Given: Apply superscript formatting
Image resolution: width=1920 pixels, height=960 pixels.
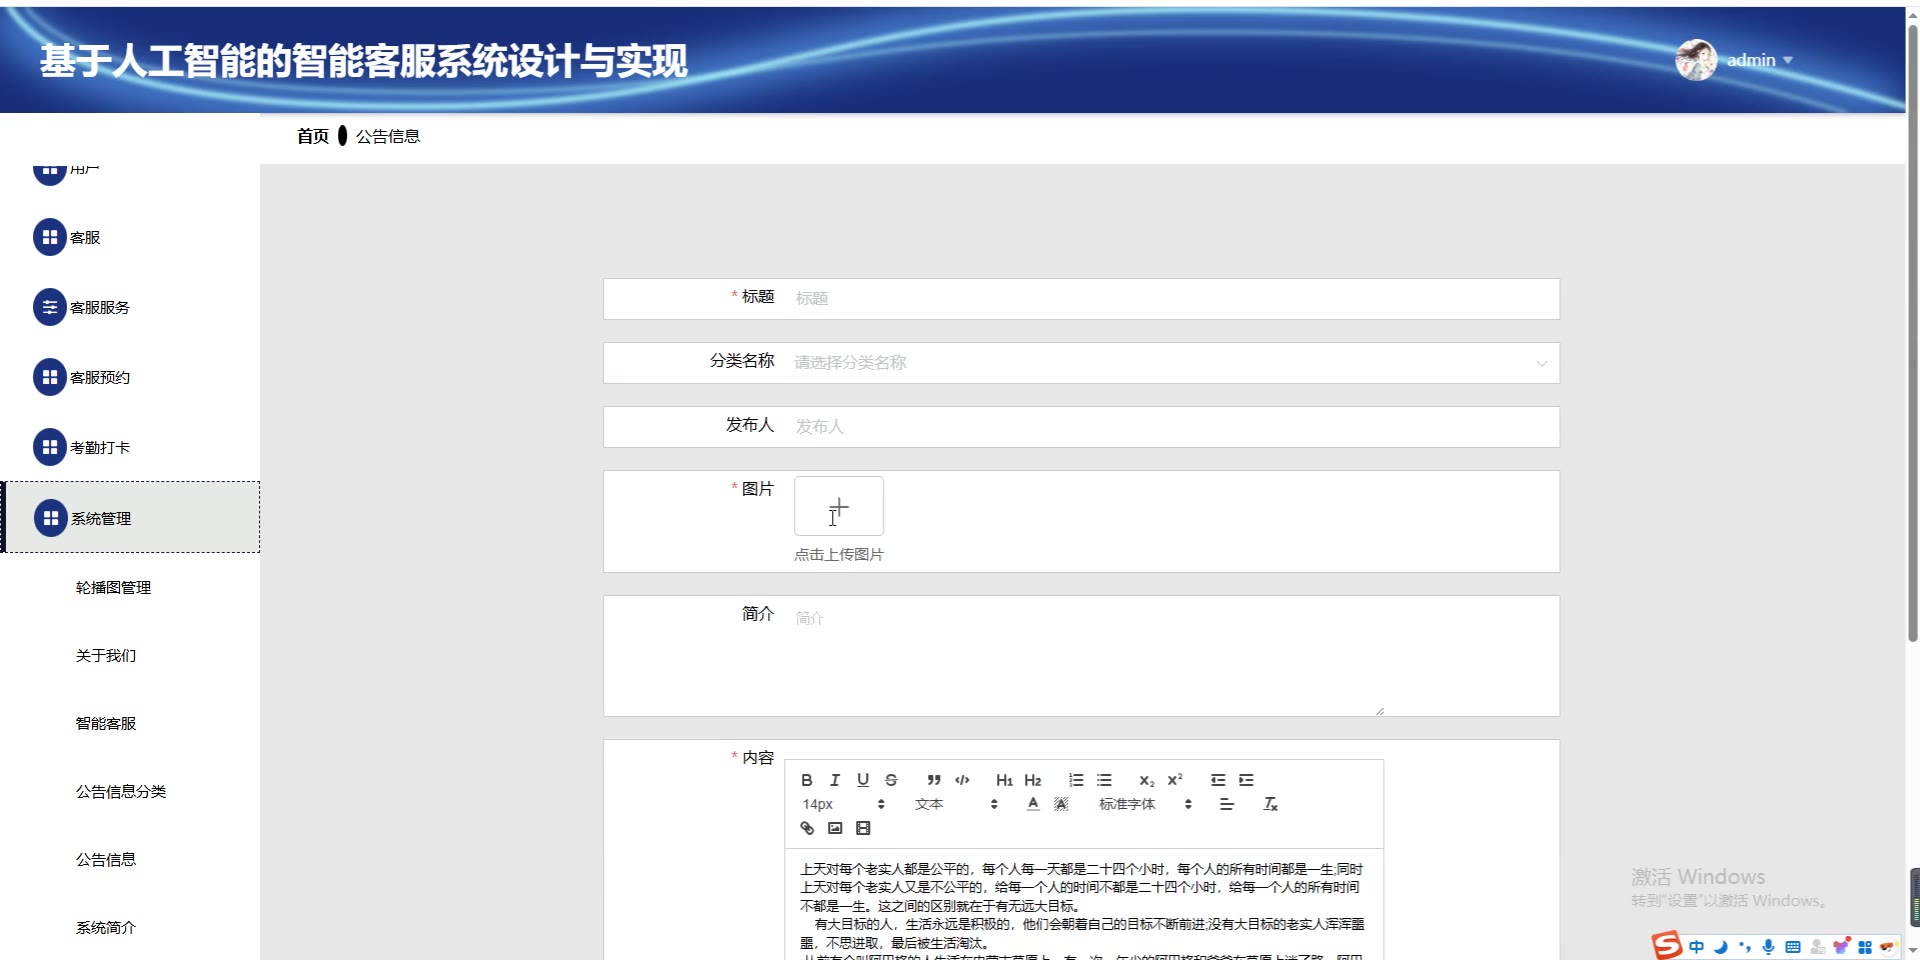Looking at the screenshot, I should pyautogui.click(x=1175, y=780).
